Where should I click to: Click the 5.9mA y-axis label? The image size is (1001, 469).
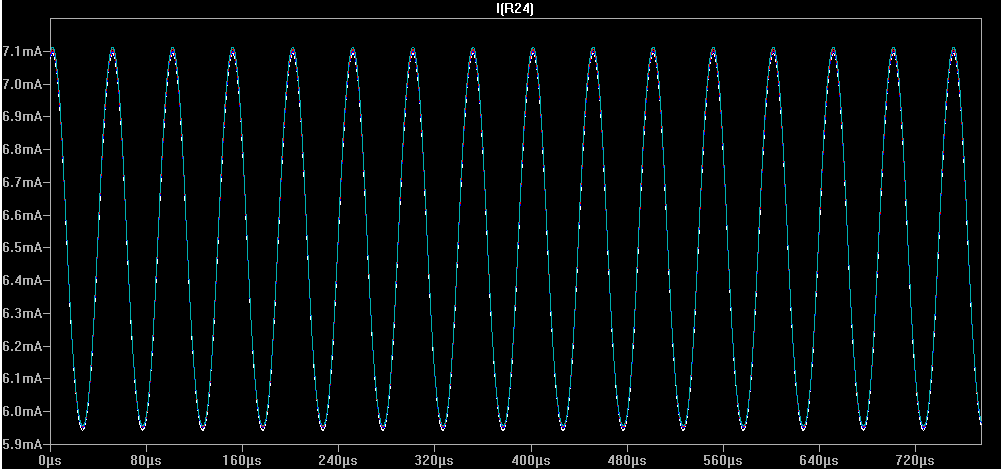pyautogui.click(x=20, y=444)
